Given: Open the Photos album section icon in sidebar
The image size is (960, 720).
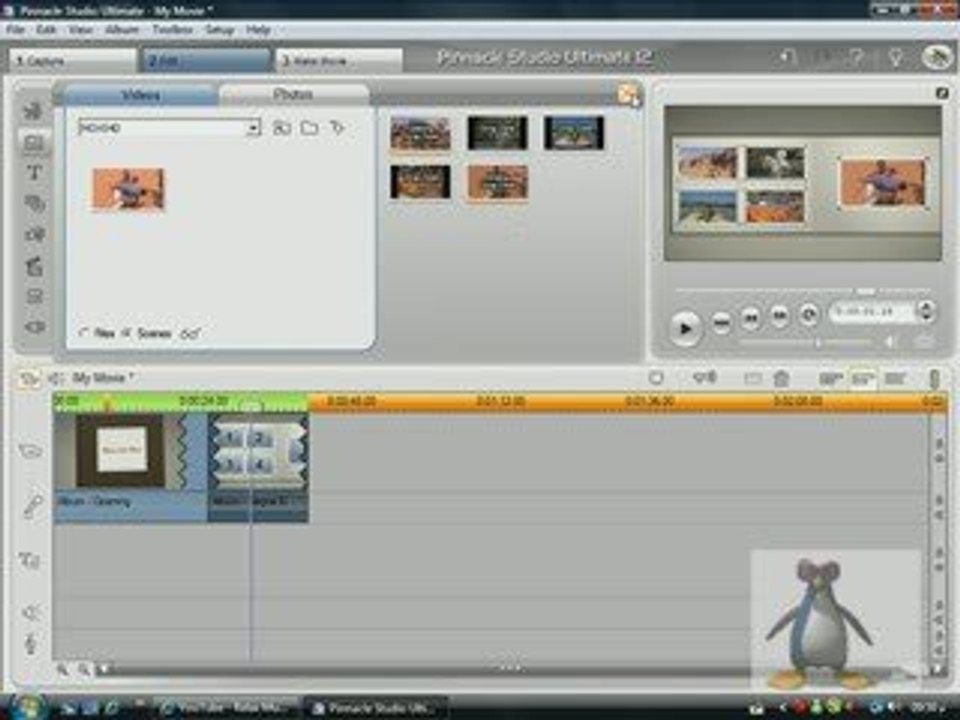Looking at the screenshot, I should pyautogui.click(x=35, y=143).
